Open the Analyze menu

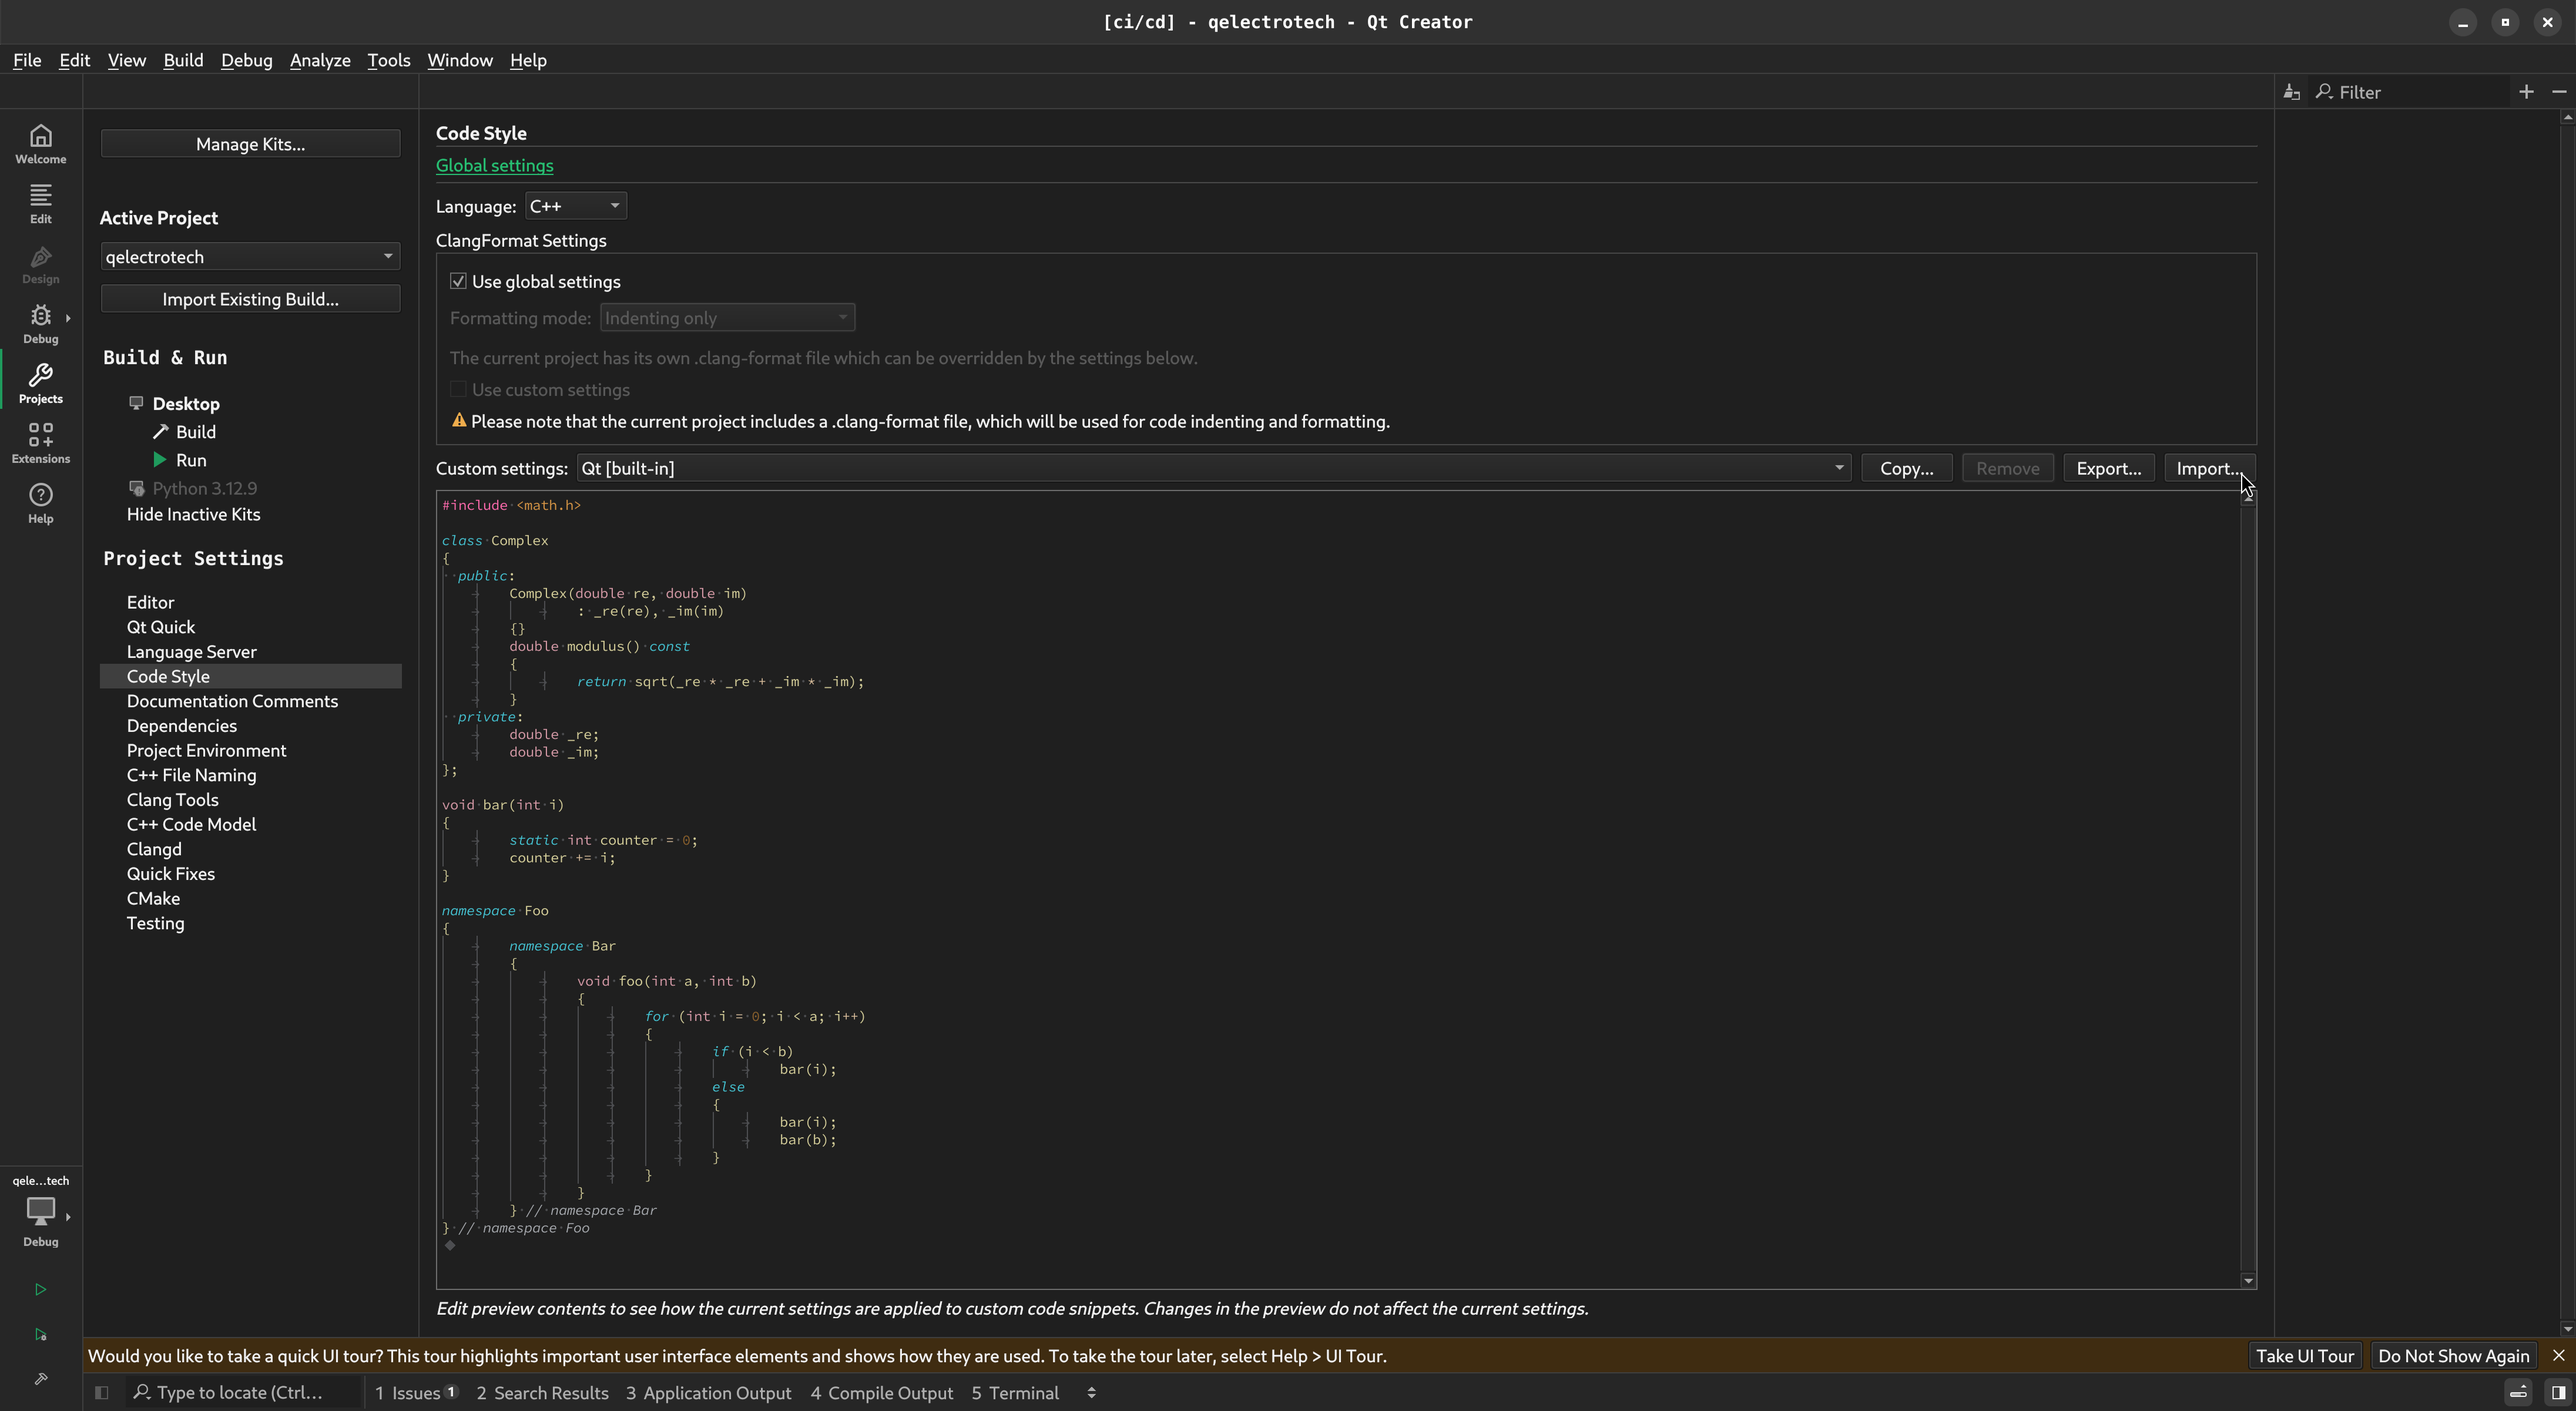pos(320,60)
